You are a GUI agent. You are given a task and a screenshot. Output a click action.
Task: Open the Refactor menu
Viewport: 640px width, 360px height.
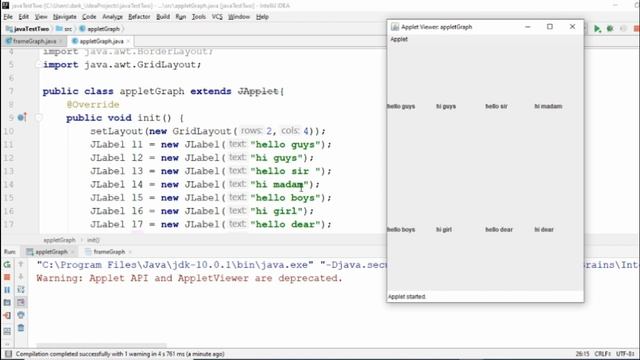pyautogui.click(x=139, y=17)
